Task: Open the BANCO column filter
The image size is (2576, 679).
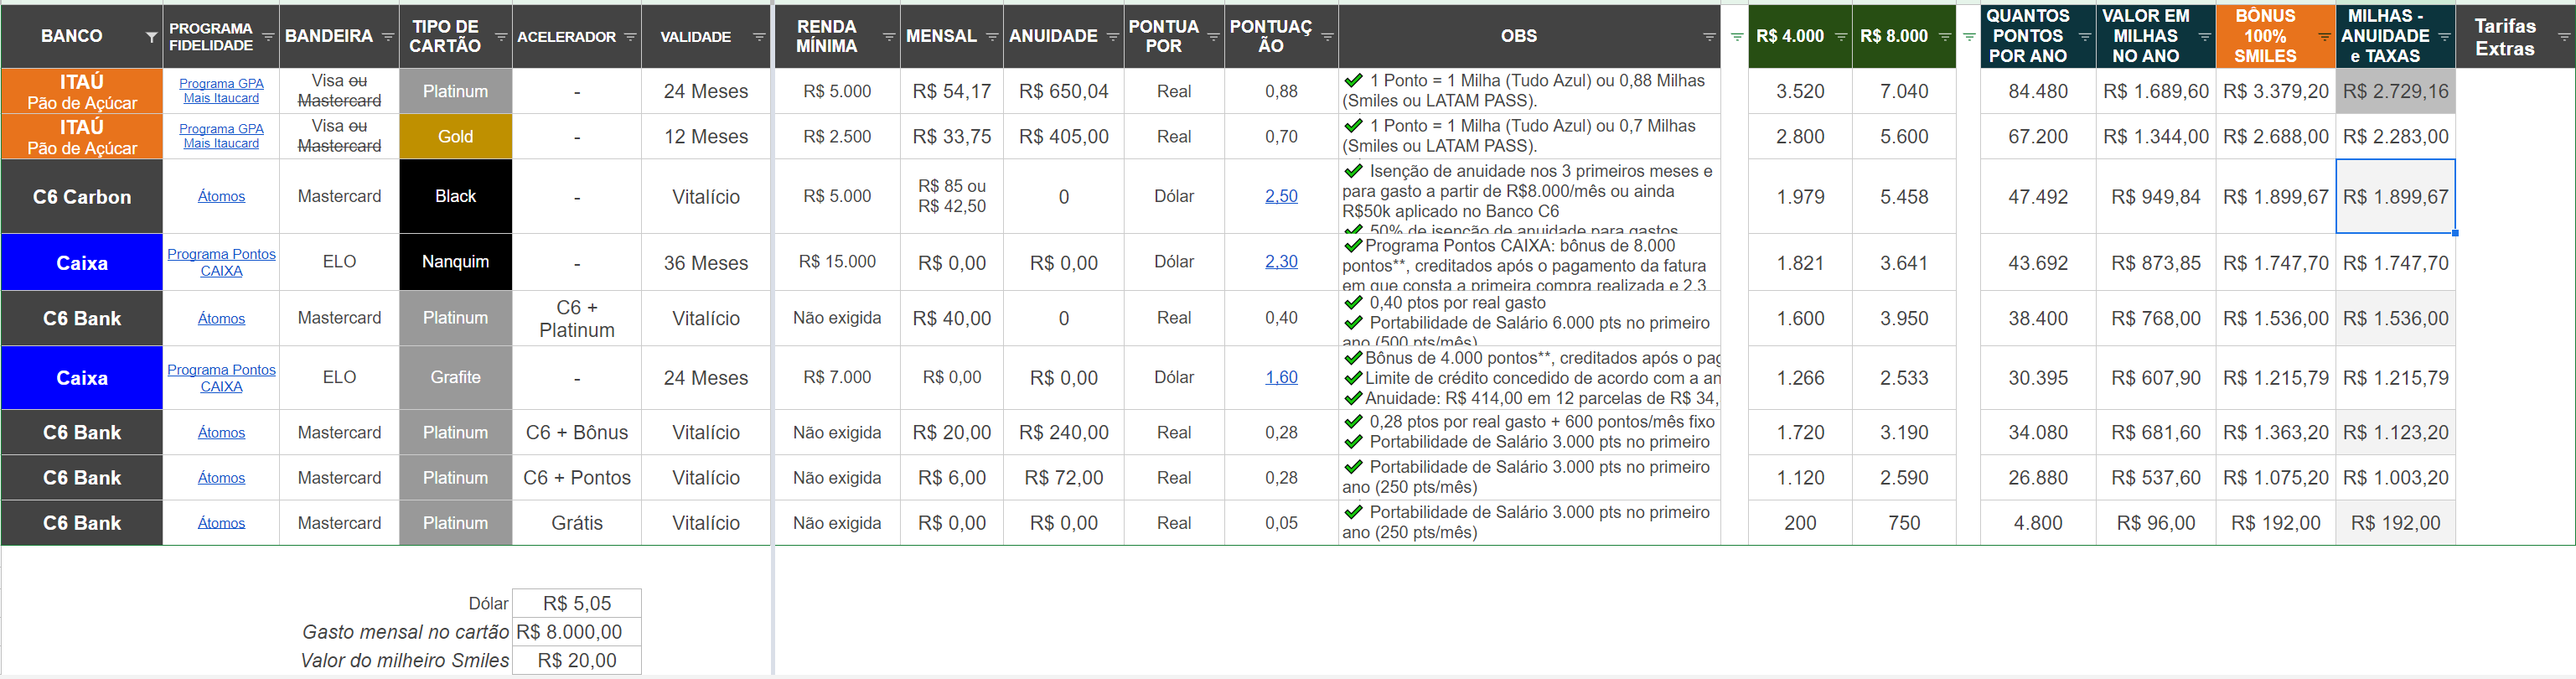Action: pos(151,37)
